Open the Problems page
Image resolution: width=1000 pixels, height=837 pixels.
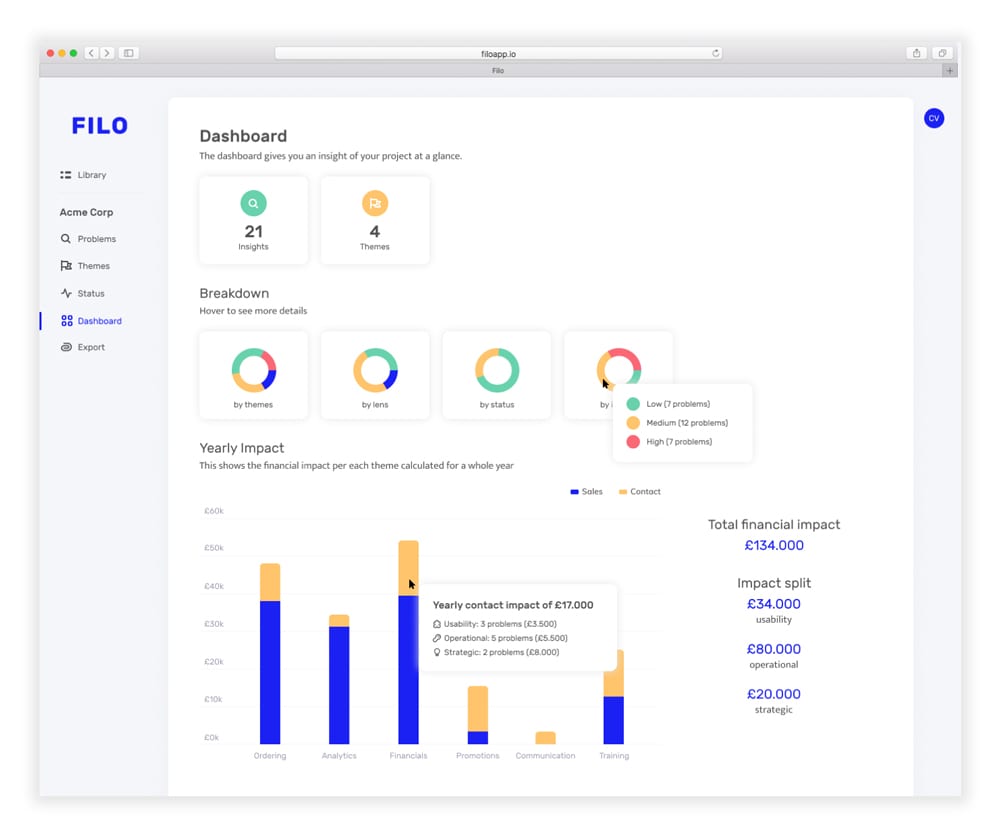point(88,239)
